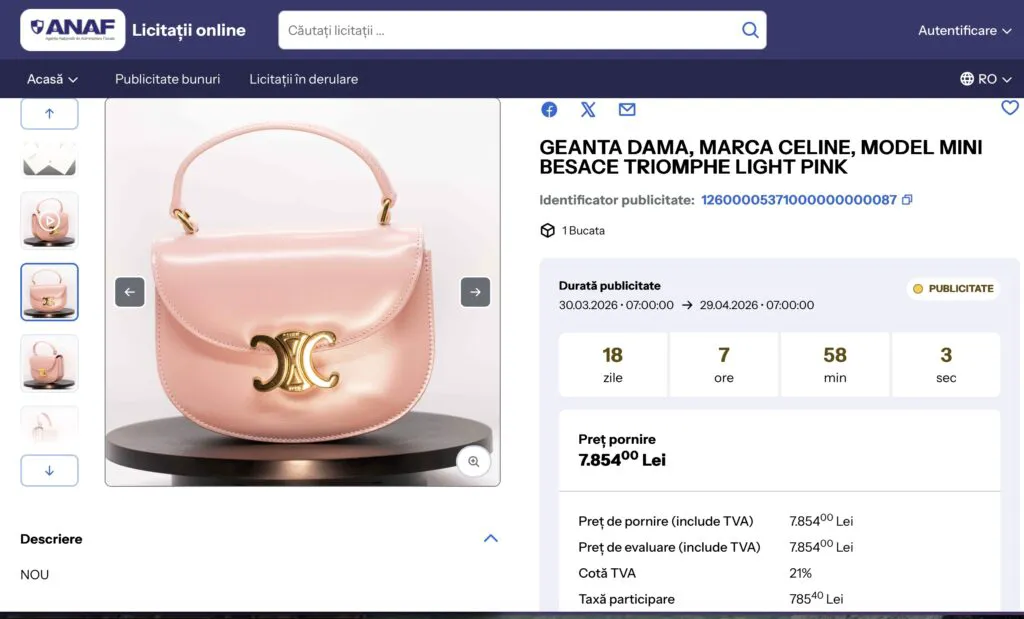Share the listing on Facebook
Viewport: 1024px width, 619px height.
(x=548, y=110)
